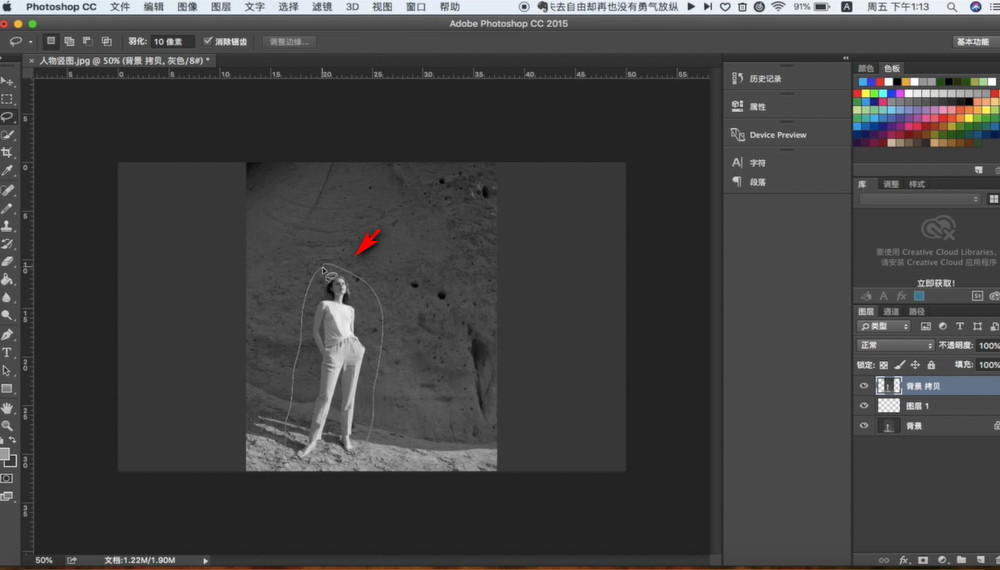Choose Add to Selection mode
Viewport: 1000px width, 570px height.
tap(70, 41)
